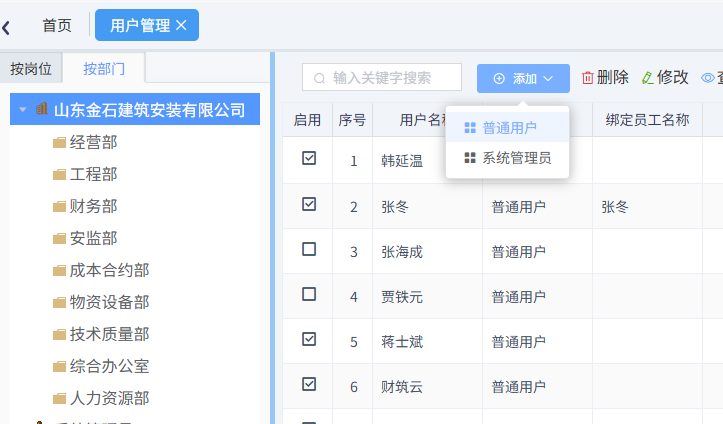This screenshot has height=424, width=723.
Task: Click user name 蒋士斌
Action: point(402,342)
